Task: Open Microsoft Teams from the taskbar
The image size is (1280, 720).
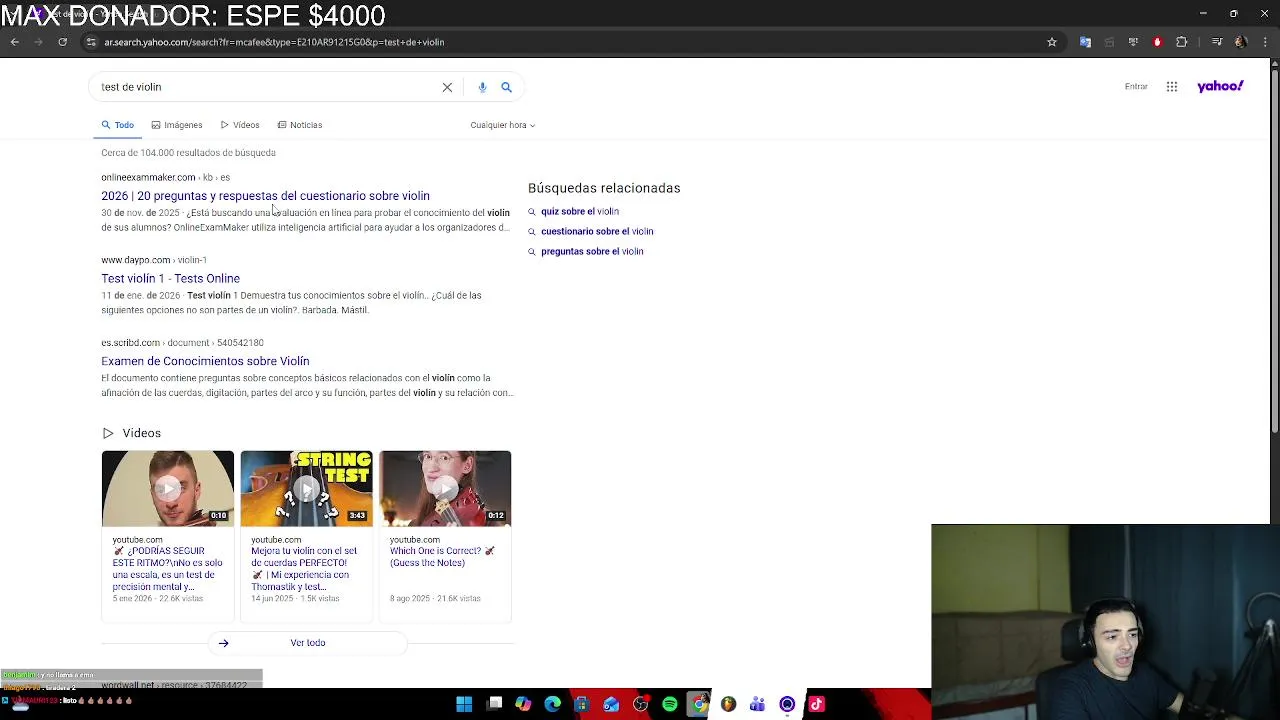Action: click(x=757, y=704)
